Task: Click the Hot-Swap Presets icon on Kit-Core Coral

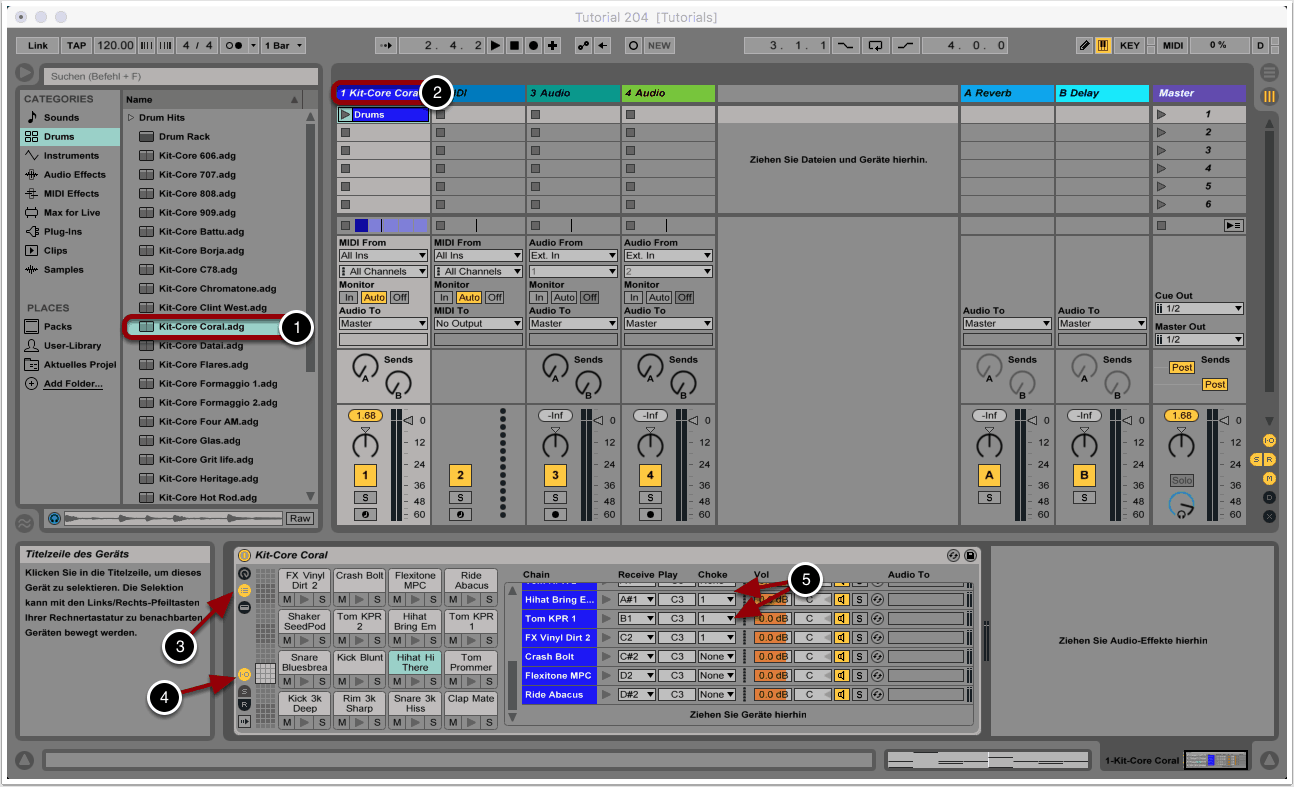Action: (953, 555)
